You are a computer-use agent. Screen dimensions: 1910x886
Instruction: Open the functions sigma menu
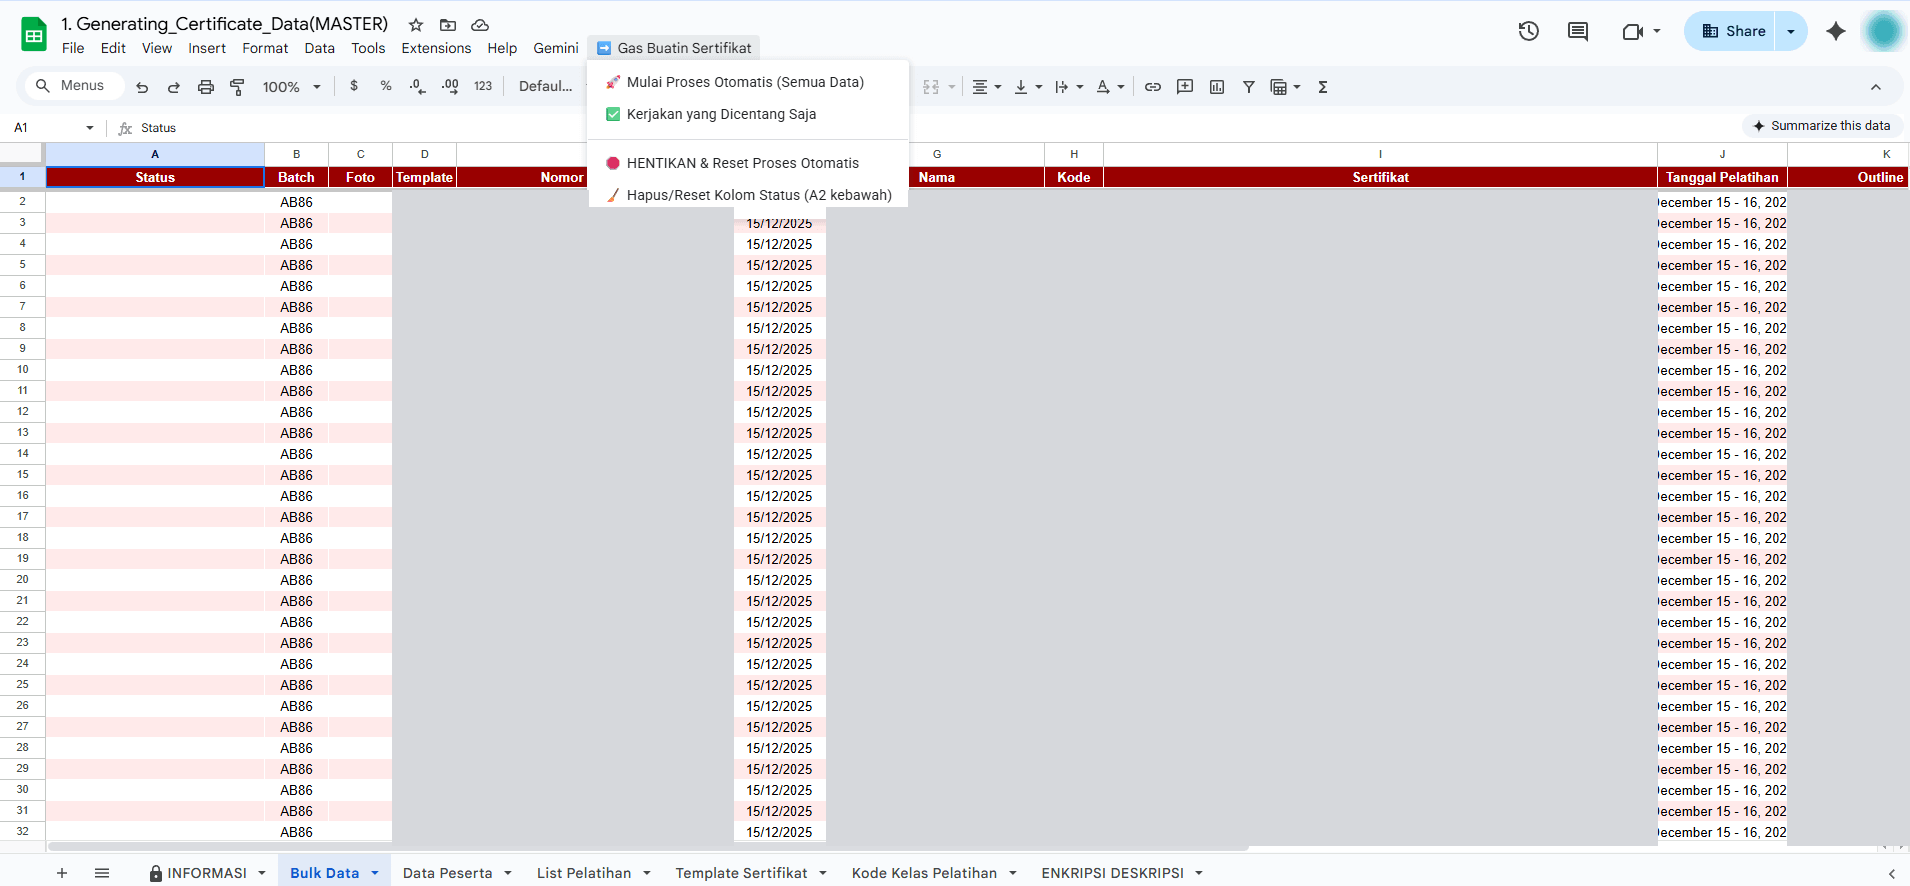[x=1323, y=87]
